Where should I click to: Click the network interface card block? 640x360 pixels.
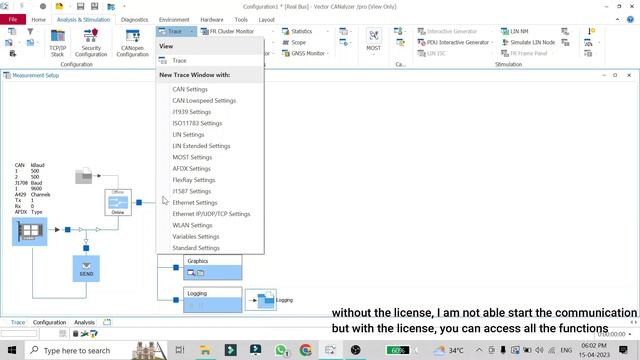click(x=30, y=231)
